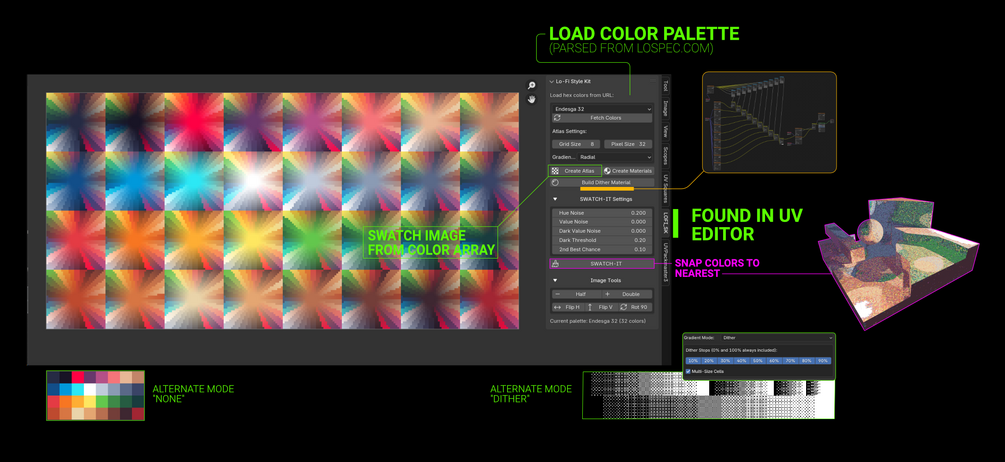Switch to the Scopes sidebar tab
Viewport: 1005px width, 462px height.
pos(666,157)
